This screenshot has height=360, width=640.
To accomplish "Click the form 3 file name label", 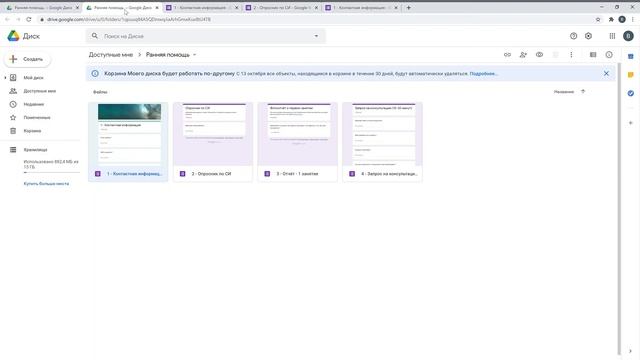I will click(297, 174).
